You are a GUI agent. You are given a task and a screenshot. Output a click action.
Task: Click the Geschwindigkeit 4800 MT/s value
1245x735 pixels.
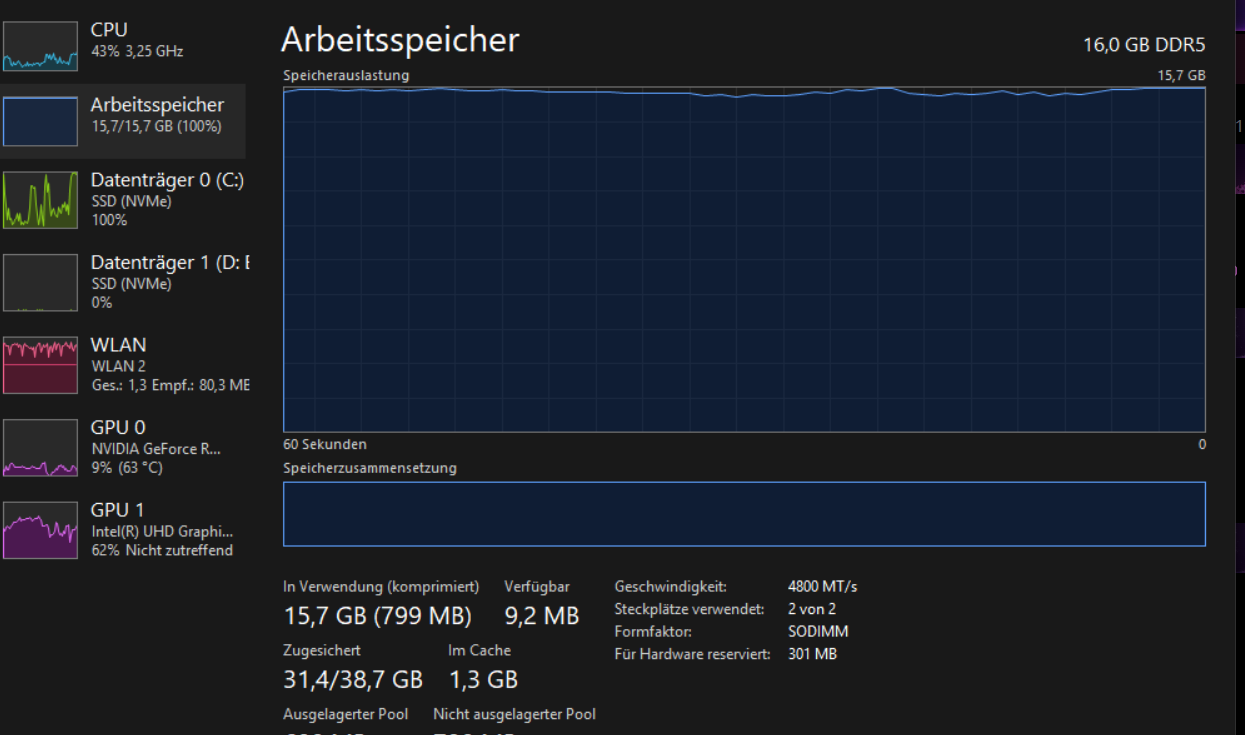(822, 586)
